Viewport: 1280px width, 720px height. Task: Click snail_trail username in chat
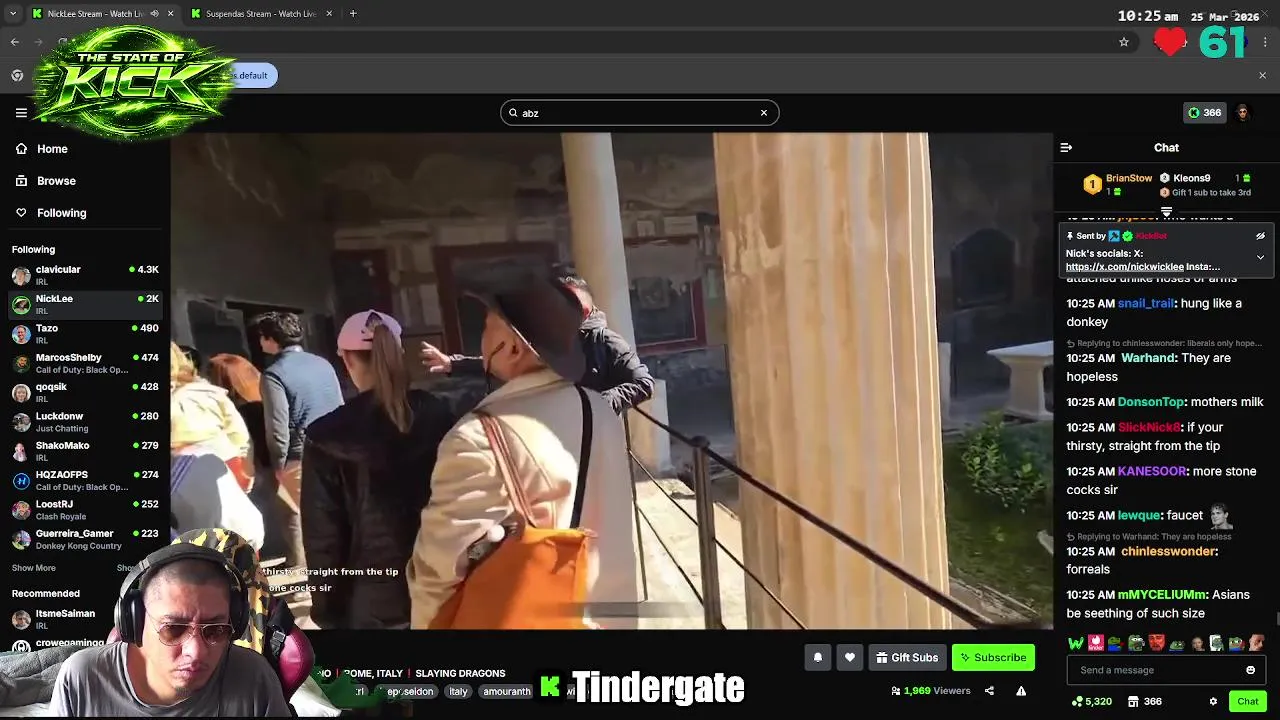pyautogui.click(x=1146, y=303)
